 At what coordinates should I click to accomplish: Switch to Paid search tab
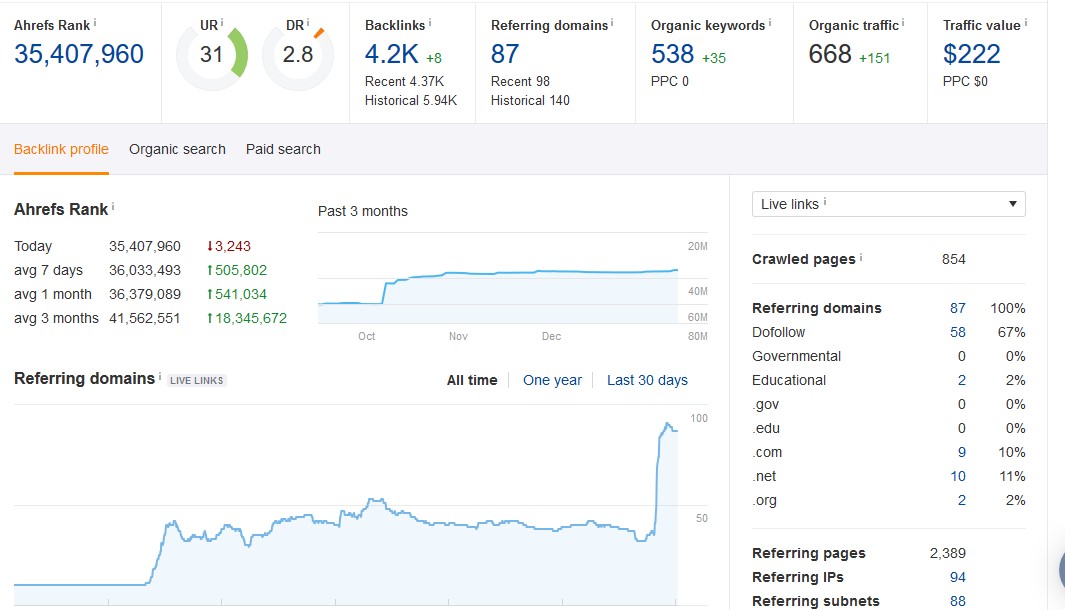tap(283, 149)
